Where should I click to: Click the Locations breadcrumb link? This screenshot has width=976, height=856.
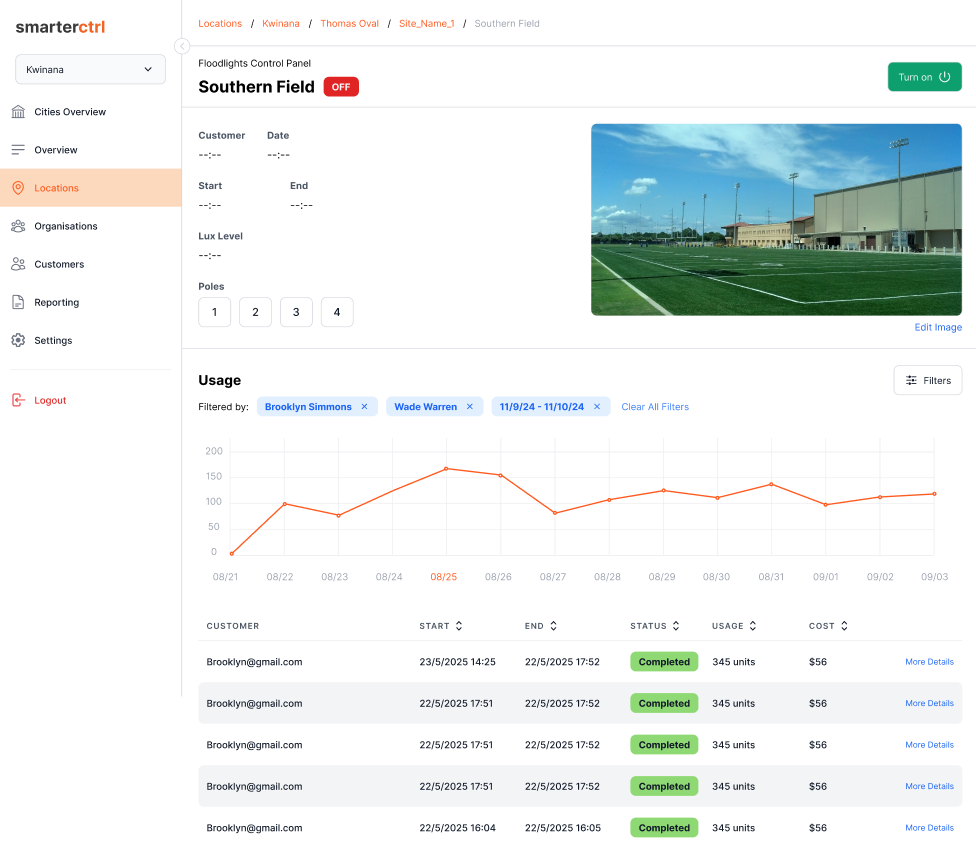point(220,24)
